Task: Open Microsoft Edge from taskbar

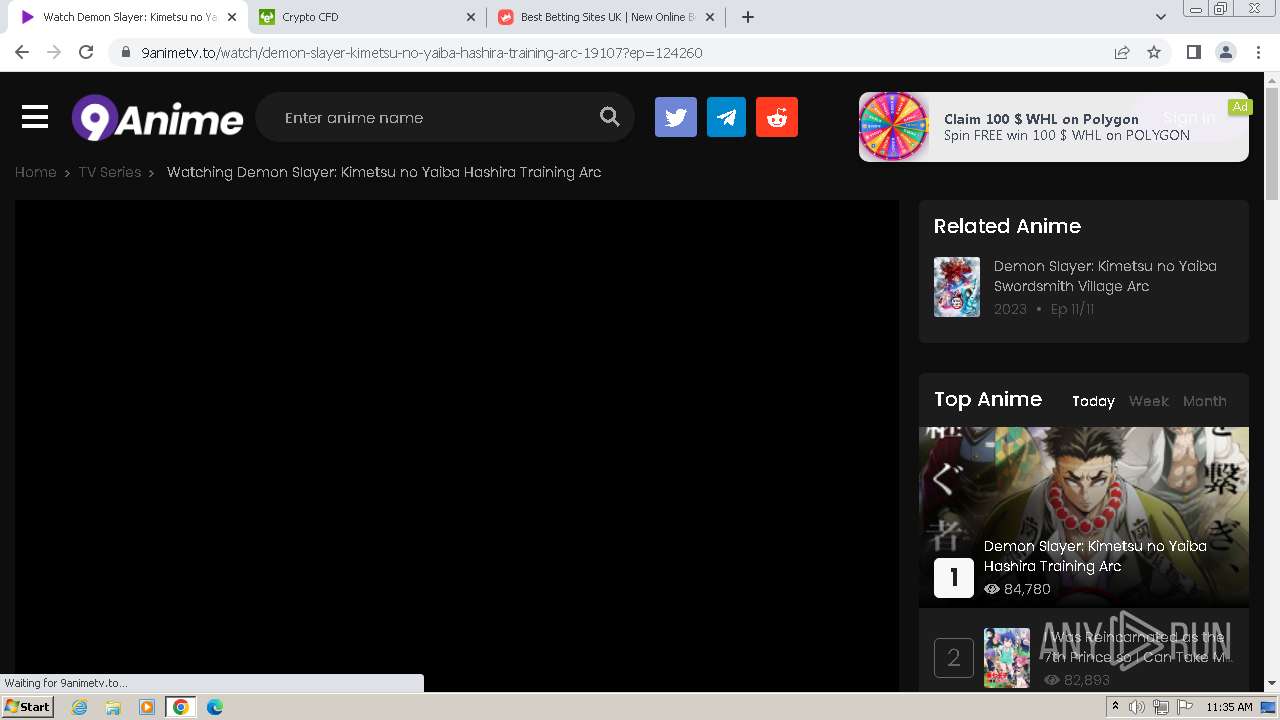Action: (x=215, y=707)
